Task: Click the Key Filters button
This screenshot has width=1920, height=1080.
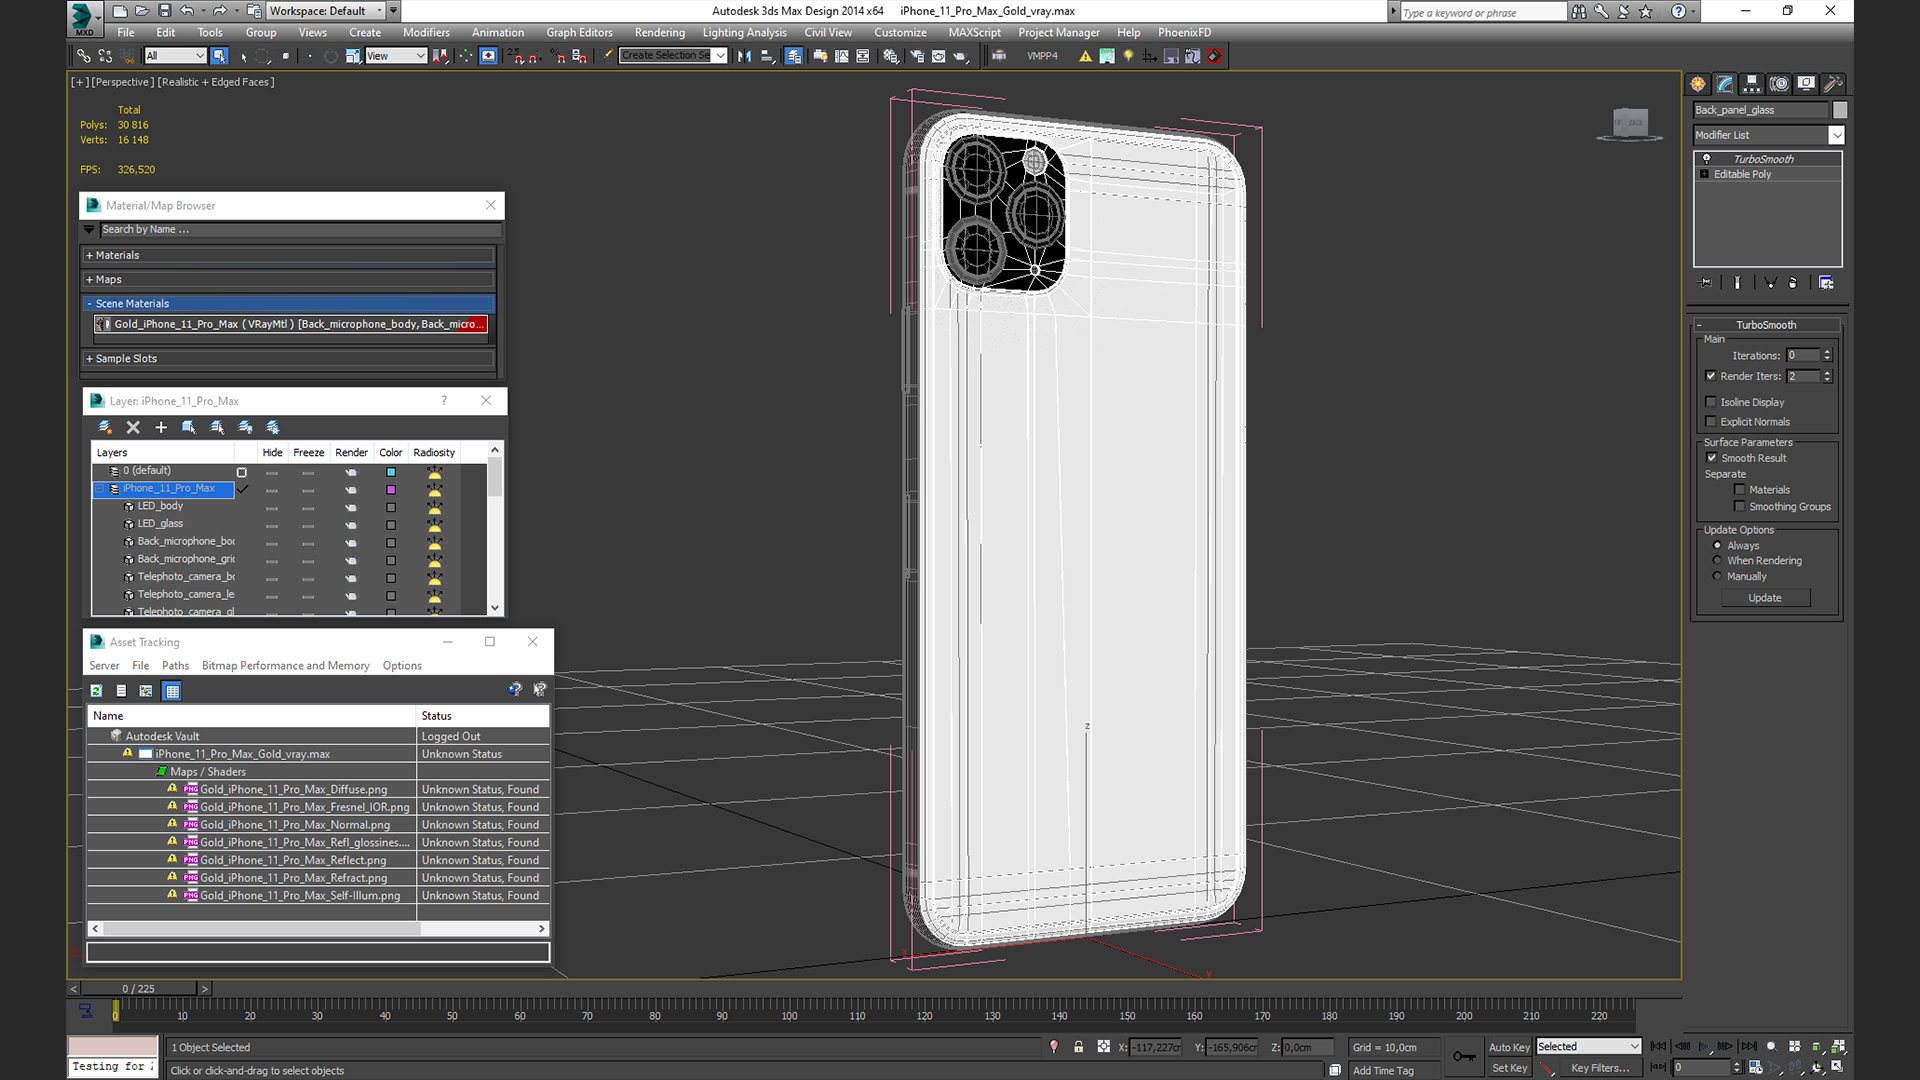Action: point(1599,1068)
